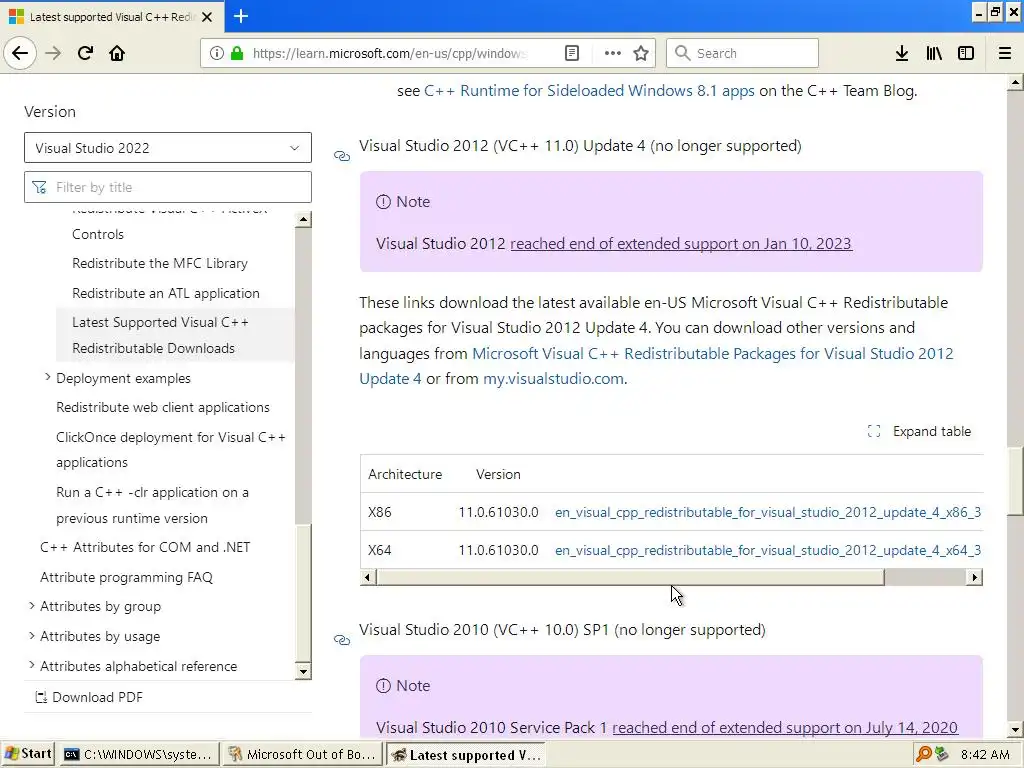Copy anchor link icon beside Visual Studio 2010 heading
Viewport: 1024px width, 768px height.
(x=342, y=640)
